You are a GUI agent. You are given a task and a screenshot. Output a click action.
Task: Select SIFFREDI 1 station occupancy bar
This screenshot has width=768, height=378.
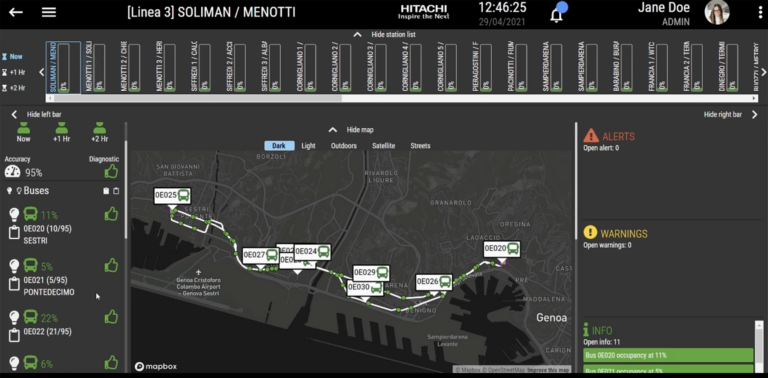click(204, 67)
